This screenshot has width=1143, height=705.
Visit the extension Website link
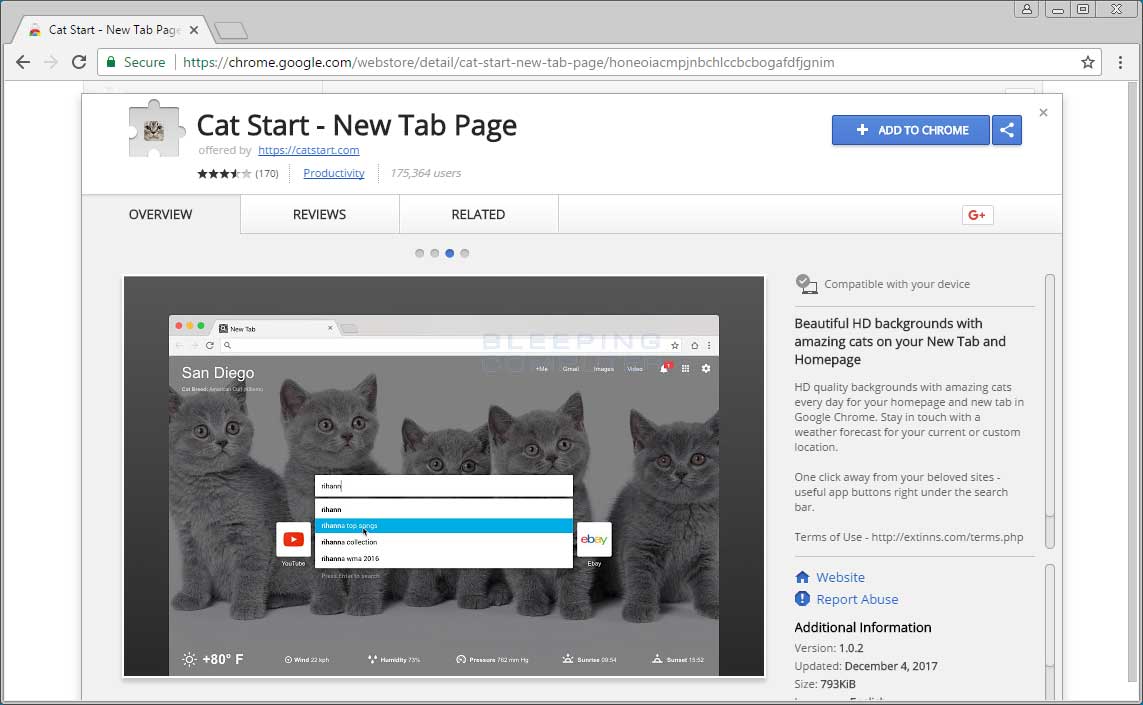click(x=840, y=577)
